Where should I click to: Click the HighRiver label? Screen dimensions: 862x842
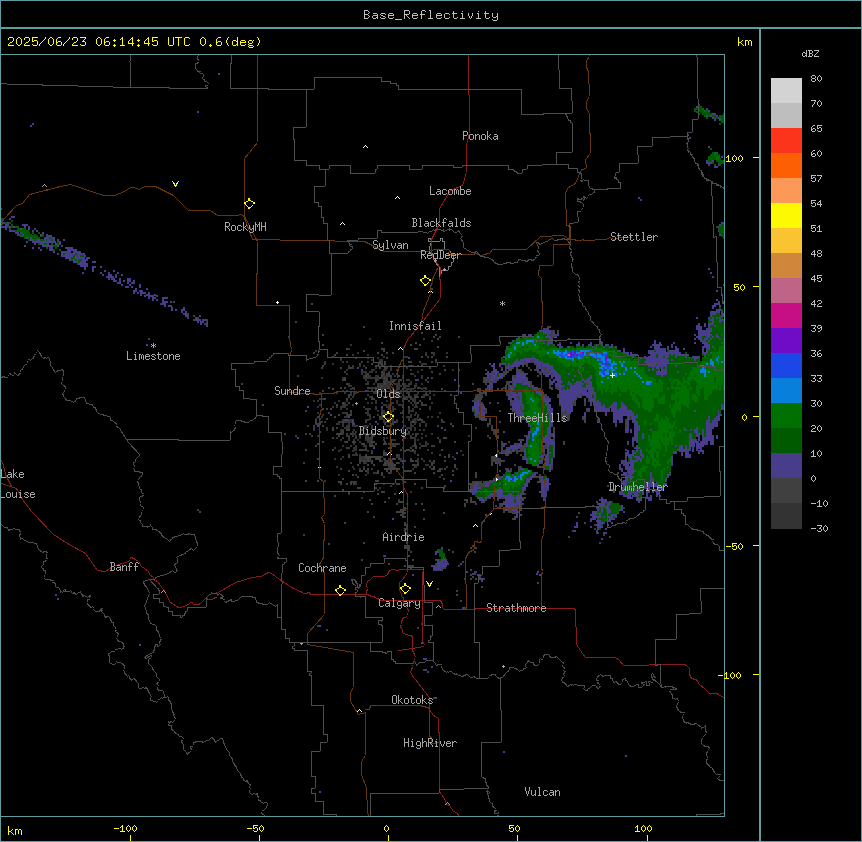click(430, 743)
